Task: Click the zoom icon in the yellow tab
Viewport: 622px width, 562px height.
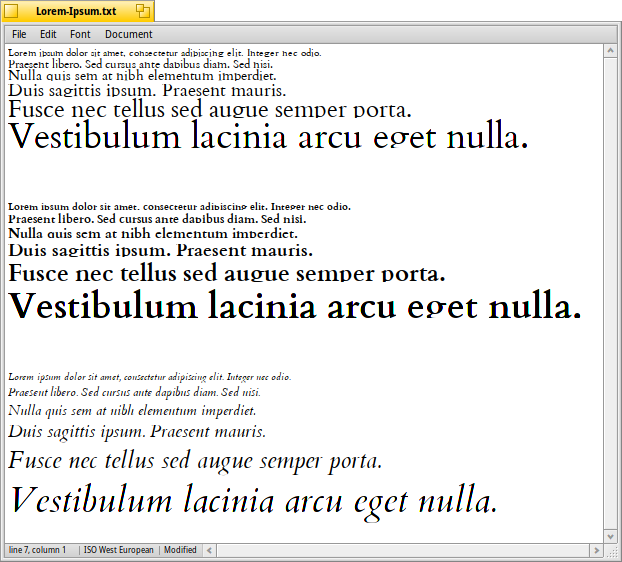Action: (143, 11)
